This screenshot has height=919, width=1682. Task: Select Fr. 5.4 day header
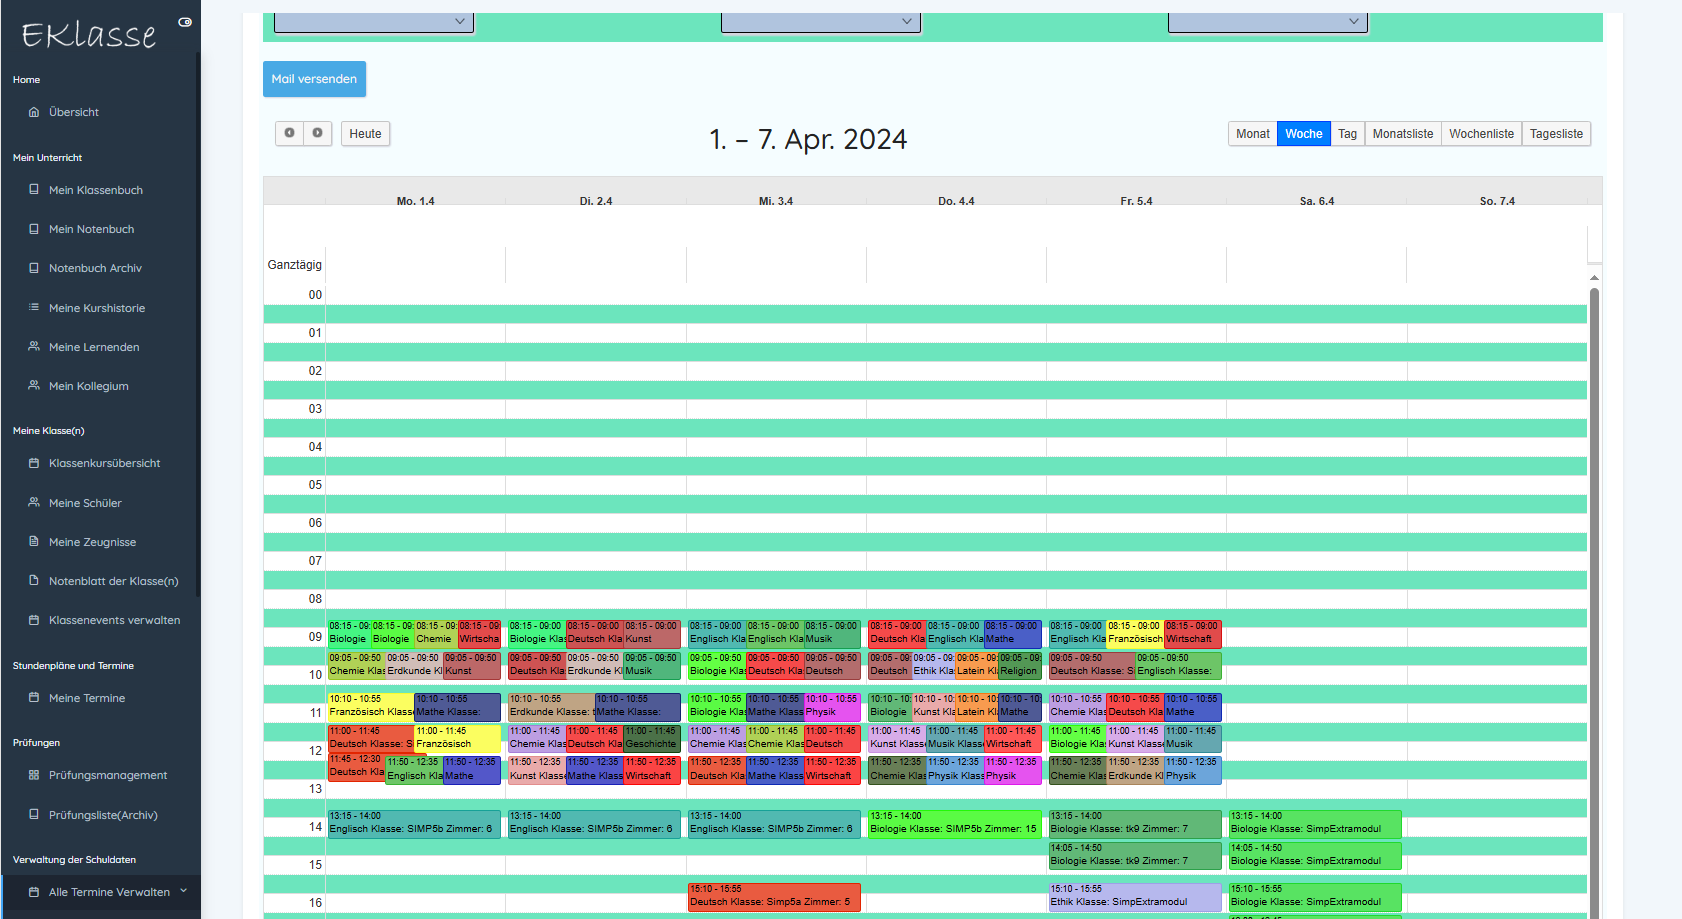tap(1136, 201)
